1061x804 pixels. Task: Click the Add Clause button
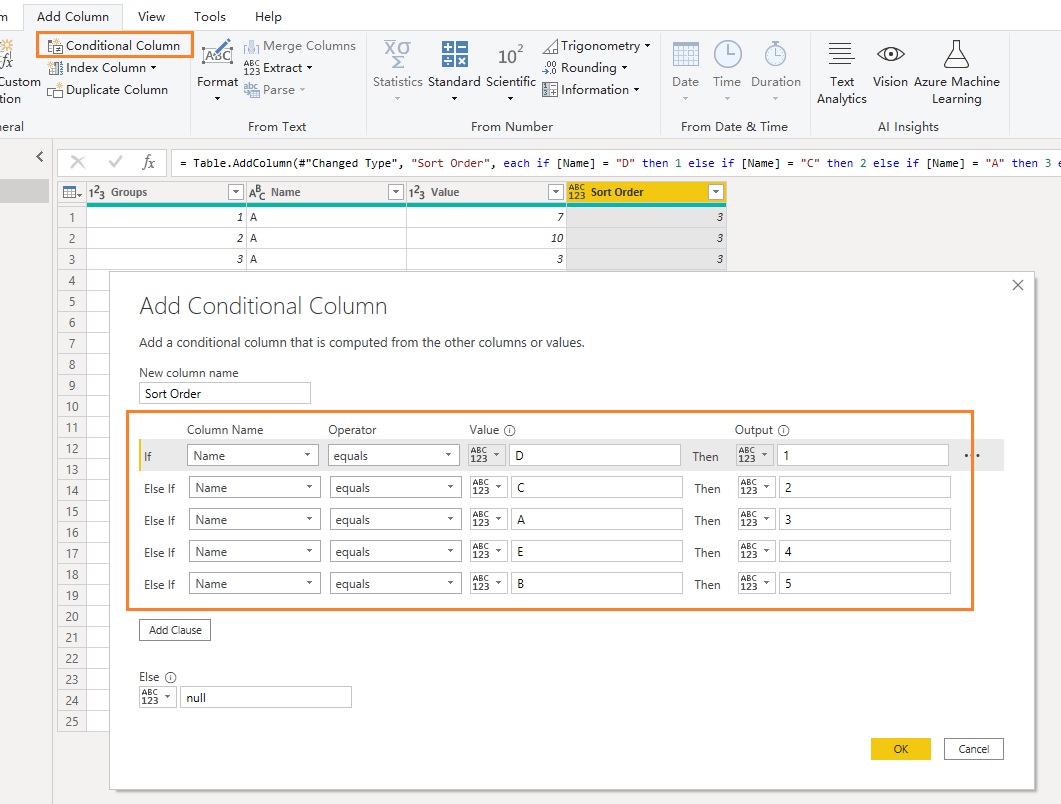[175, 630]
